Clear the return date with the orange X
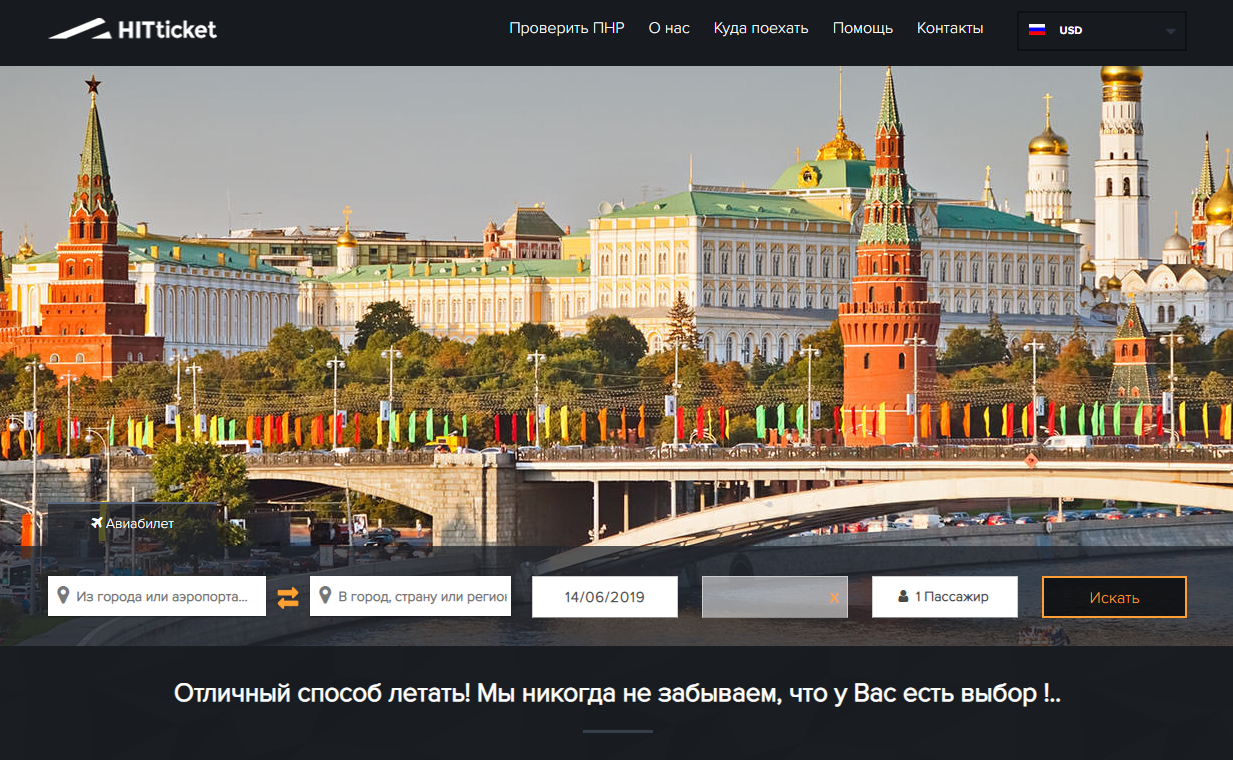The image size is (1233, 760). 834,598
